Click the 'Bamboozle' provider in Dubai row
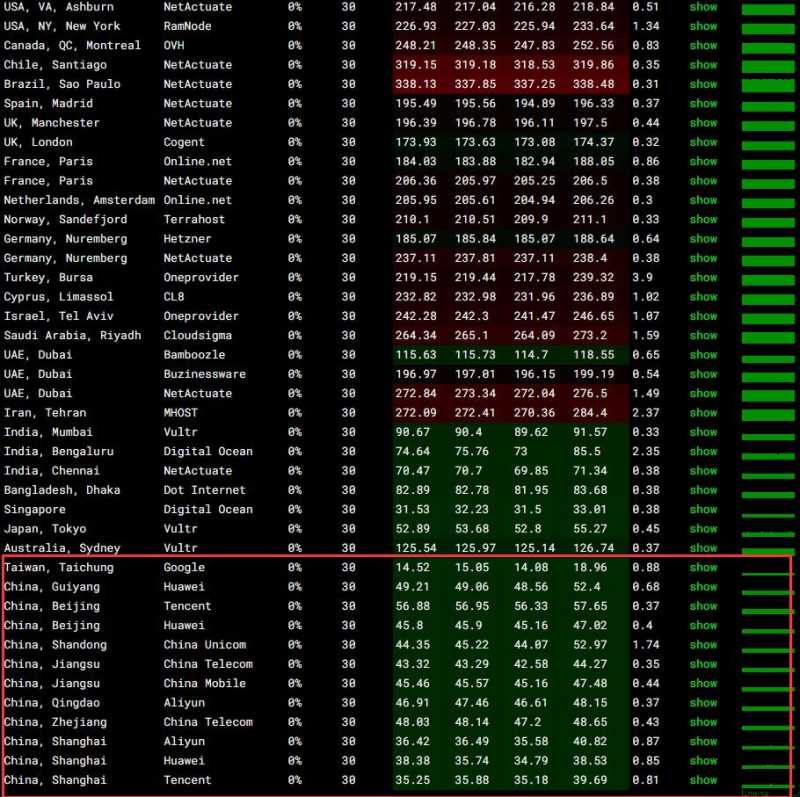 click(x=194, y=354)
